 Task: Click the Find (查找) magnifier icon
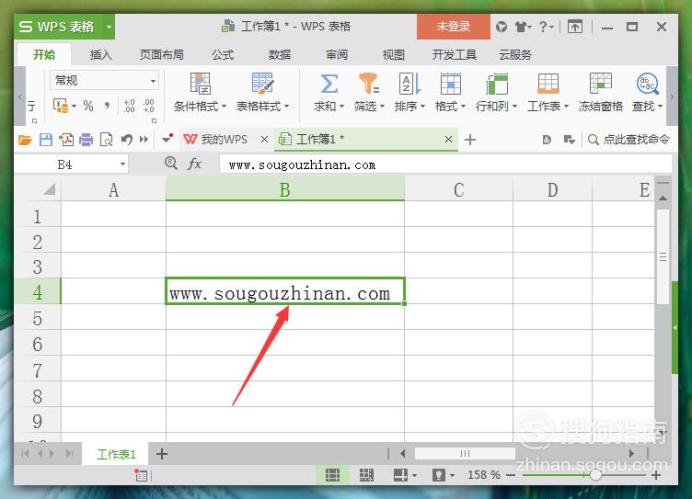[x=647, y=84]
